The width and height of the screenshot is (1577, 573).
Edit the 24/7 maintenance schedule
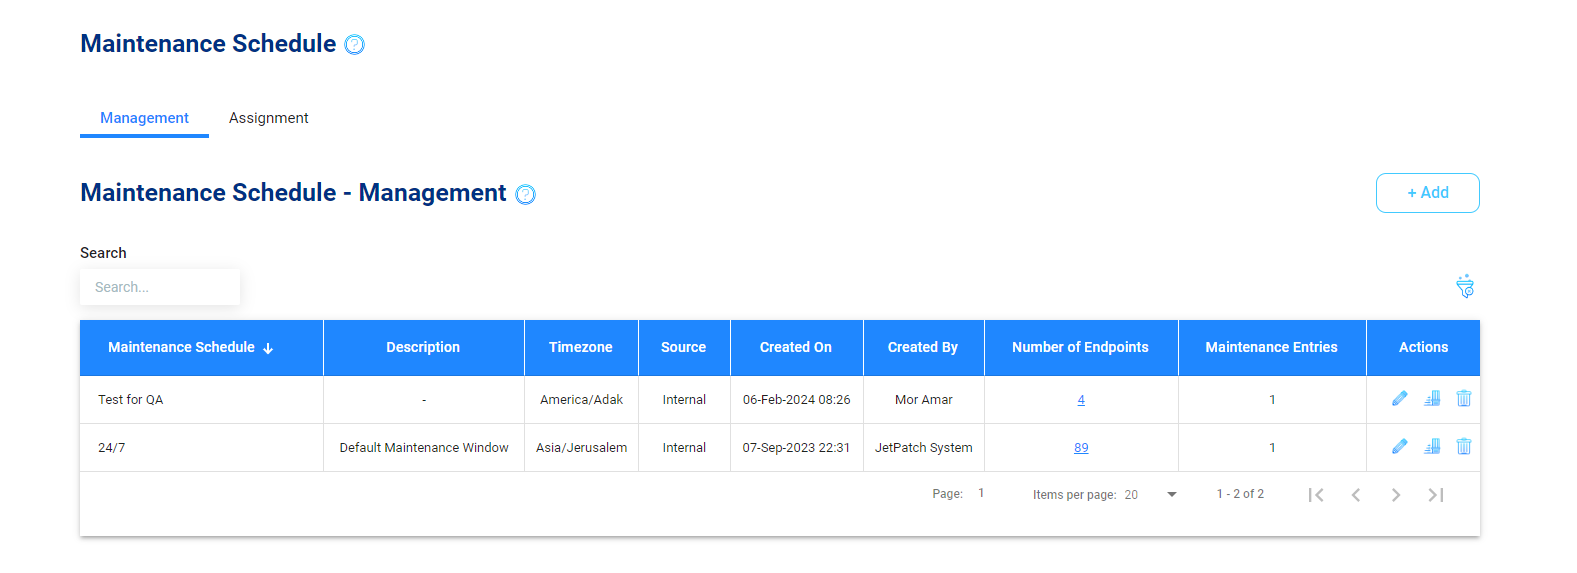pyautogui.click(x=1399, y=447)
